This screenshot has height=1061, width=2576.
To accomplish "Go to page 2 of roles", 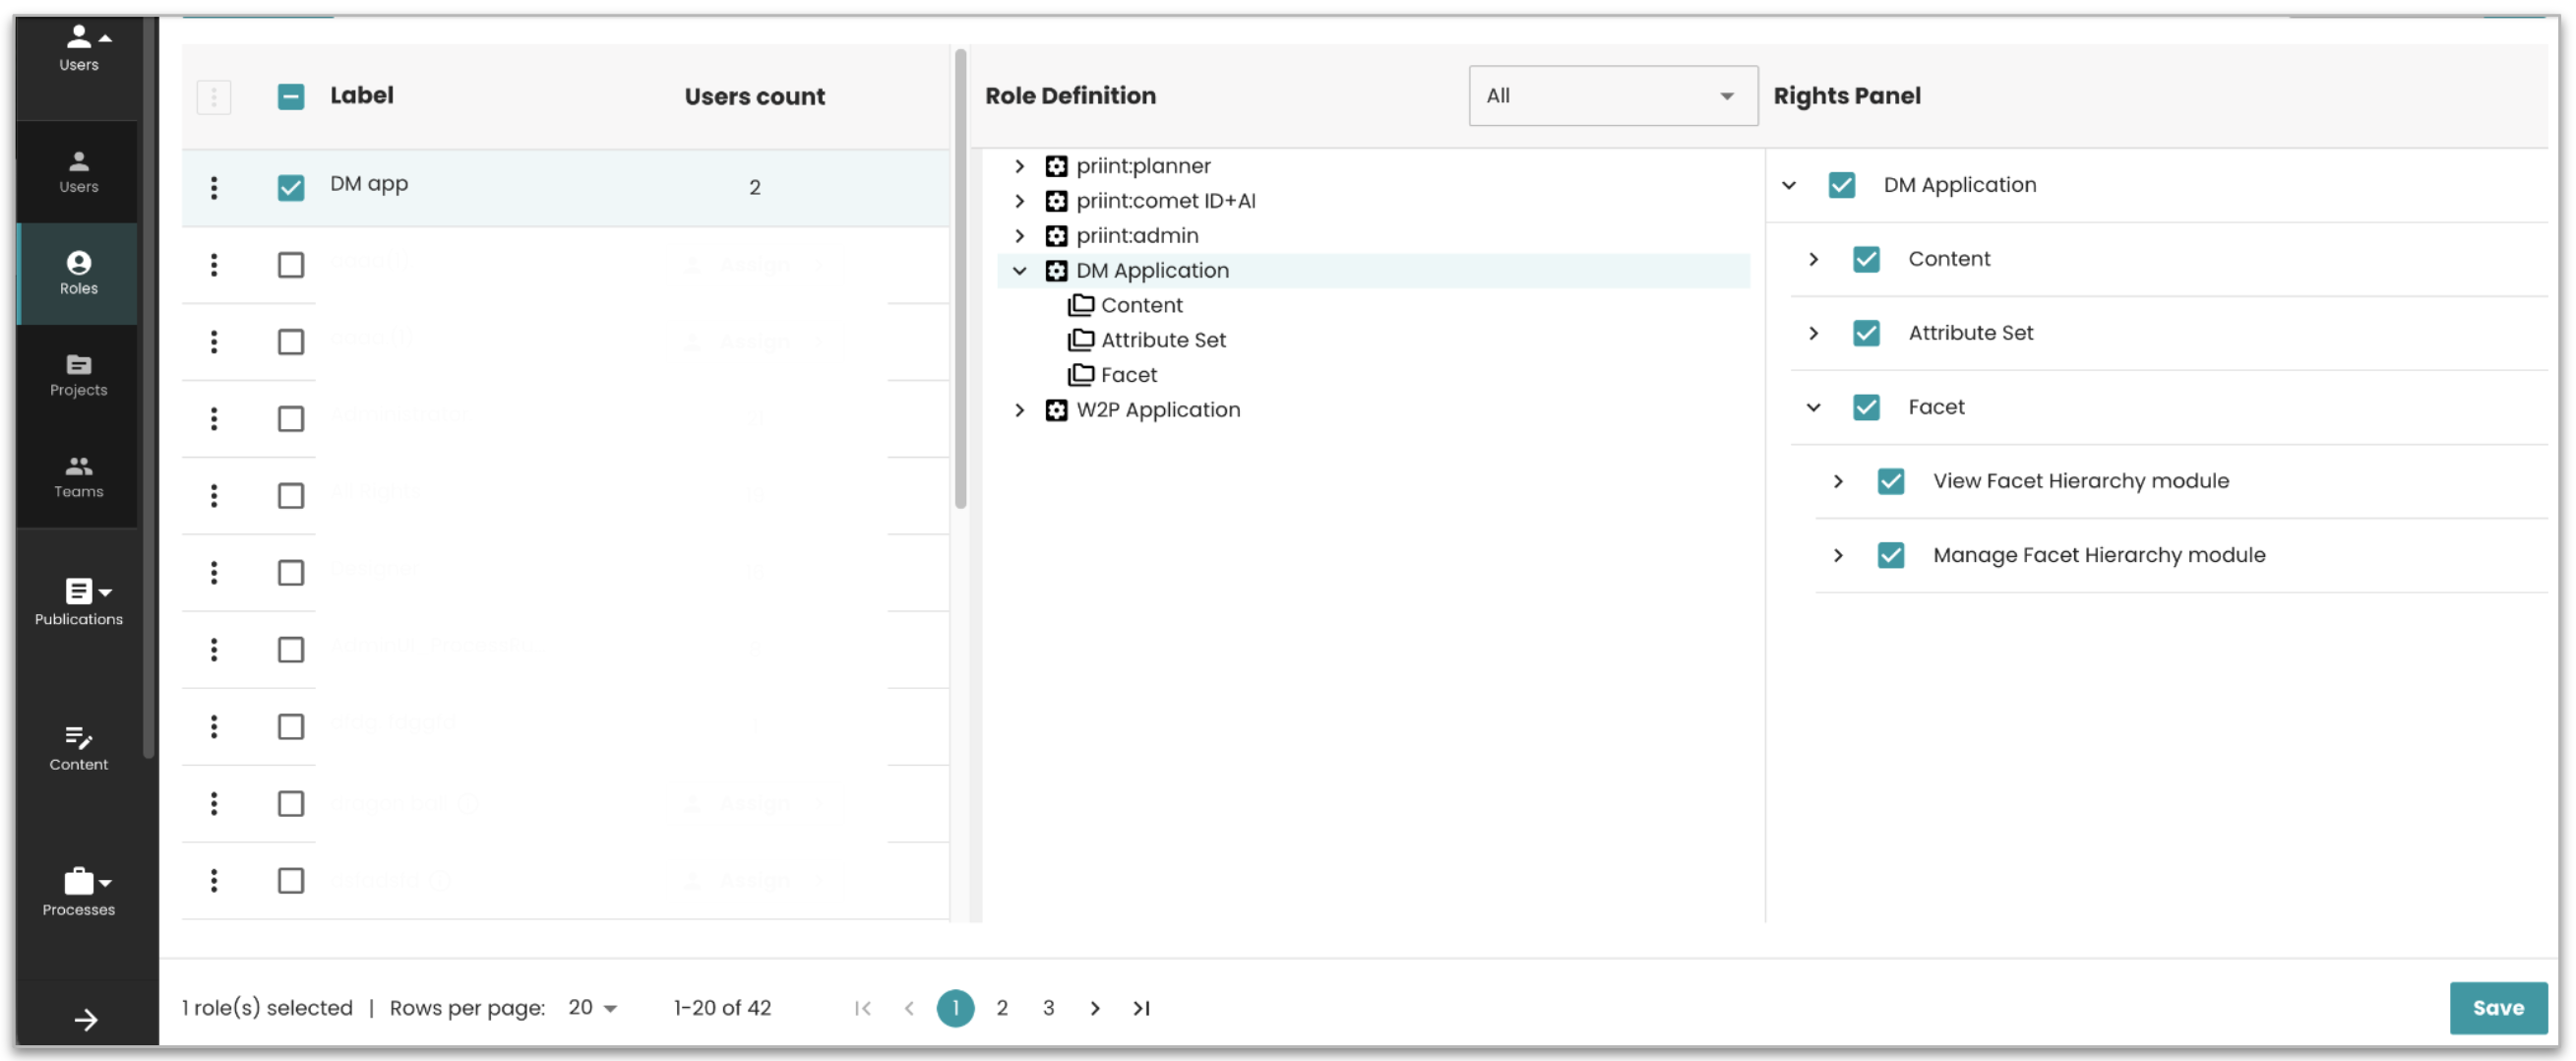I will tap(1001, 1007).
